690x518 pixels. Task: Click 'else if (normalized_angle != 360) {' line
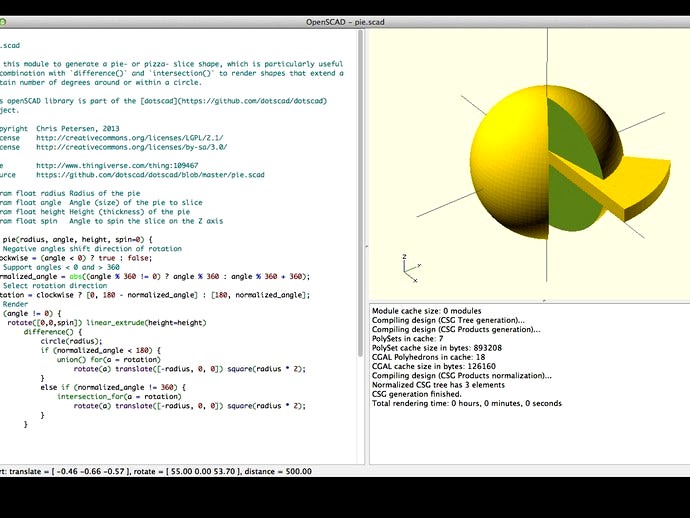113,387
